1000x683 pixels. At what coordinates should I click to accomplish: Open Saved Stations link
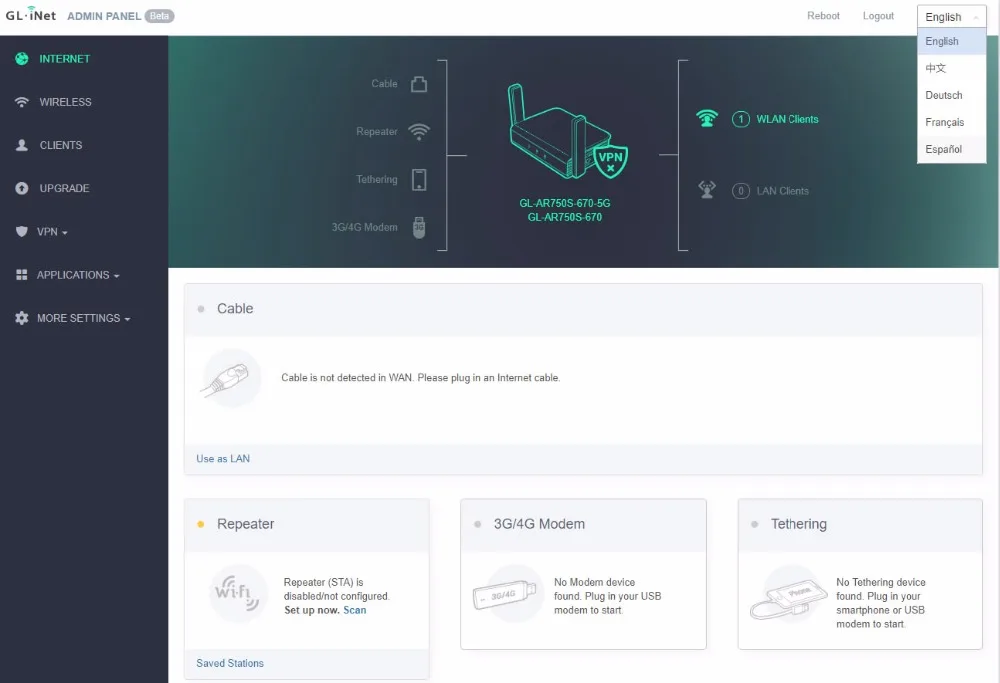point(230,663)
